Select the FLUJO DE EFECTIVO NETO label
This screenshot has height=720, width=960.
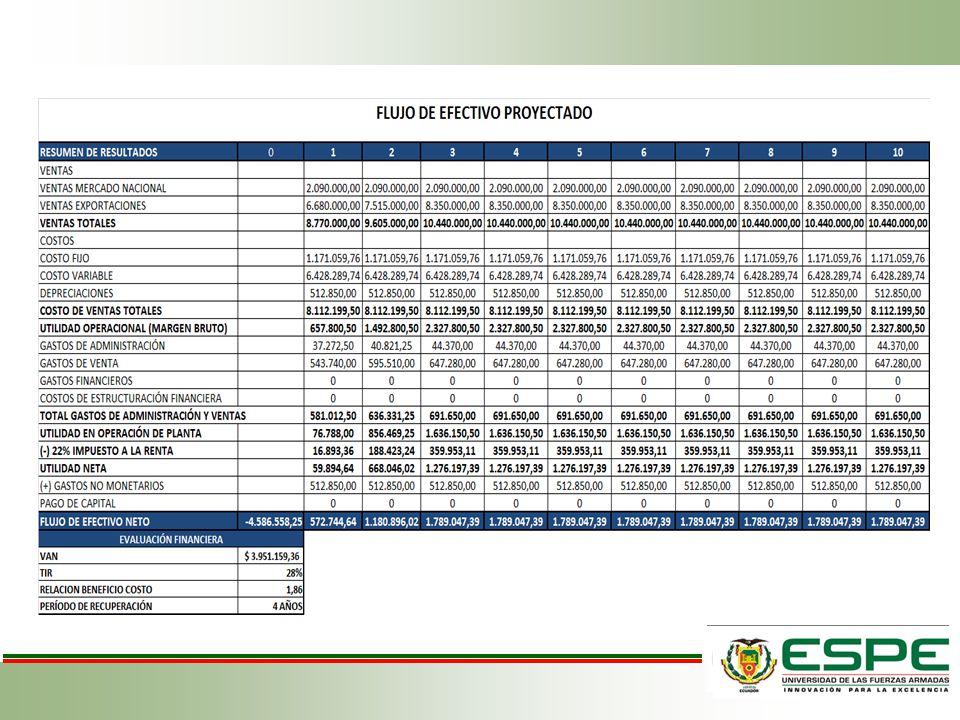click(95, 522)
